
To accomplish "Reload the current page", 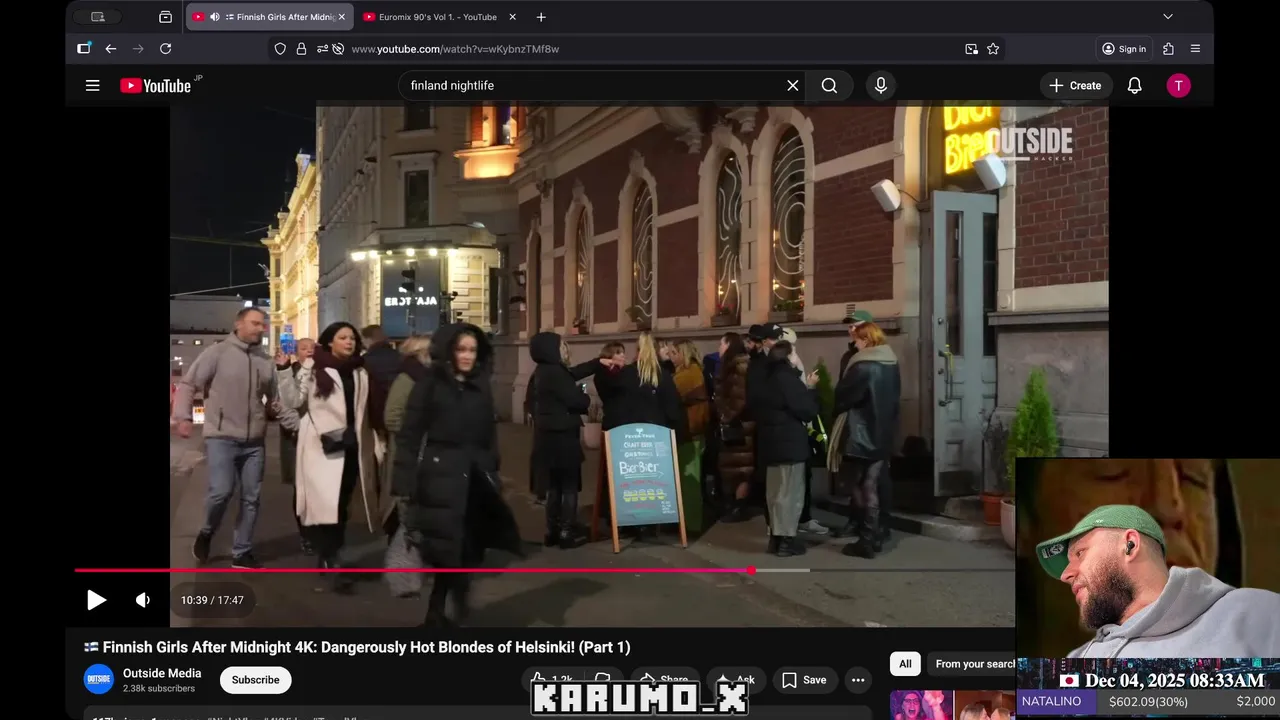I will pyautogui.click(x=166, y=49).
